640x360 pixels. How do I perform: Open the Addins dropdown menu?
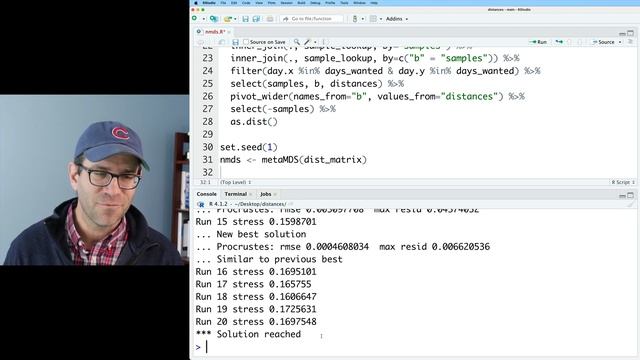(x=397, y=19)
